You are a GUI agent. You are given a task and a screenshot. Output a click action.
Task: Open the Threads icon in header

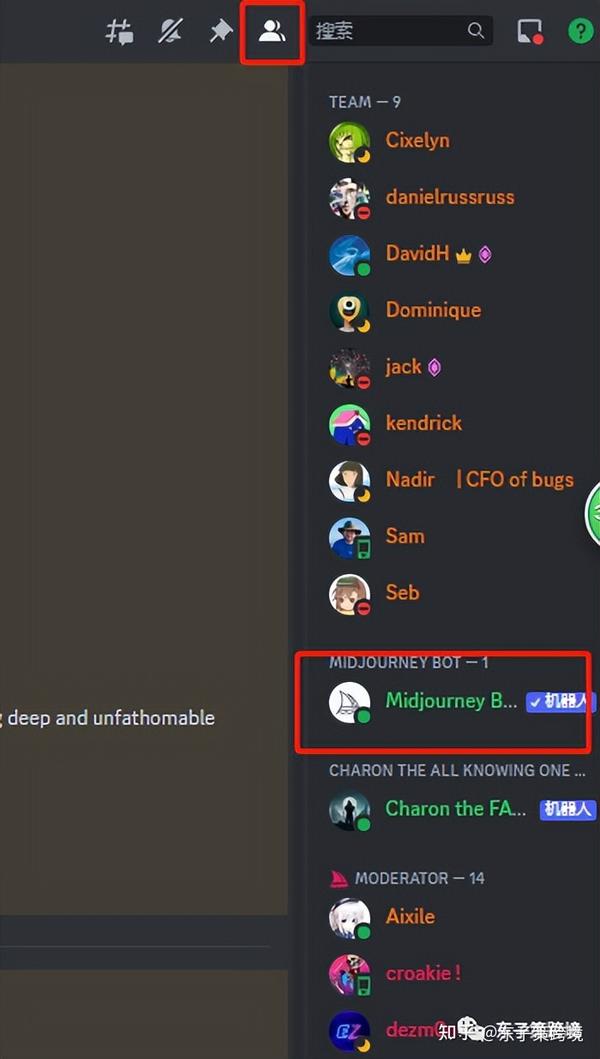coord(120,31)
